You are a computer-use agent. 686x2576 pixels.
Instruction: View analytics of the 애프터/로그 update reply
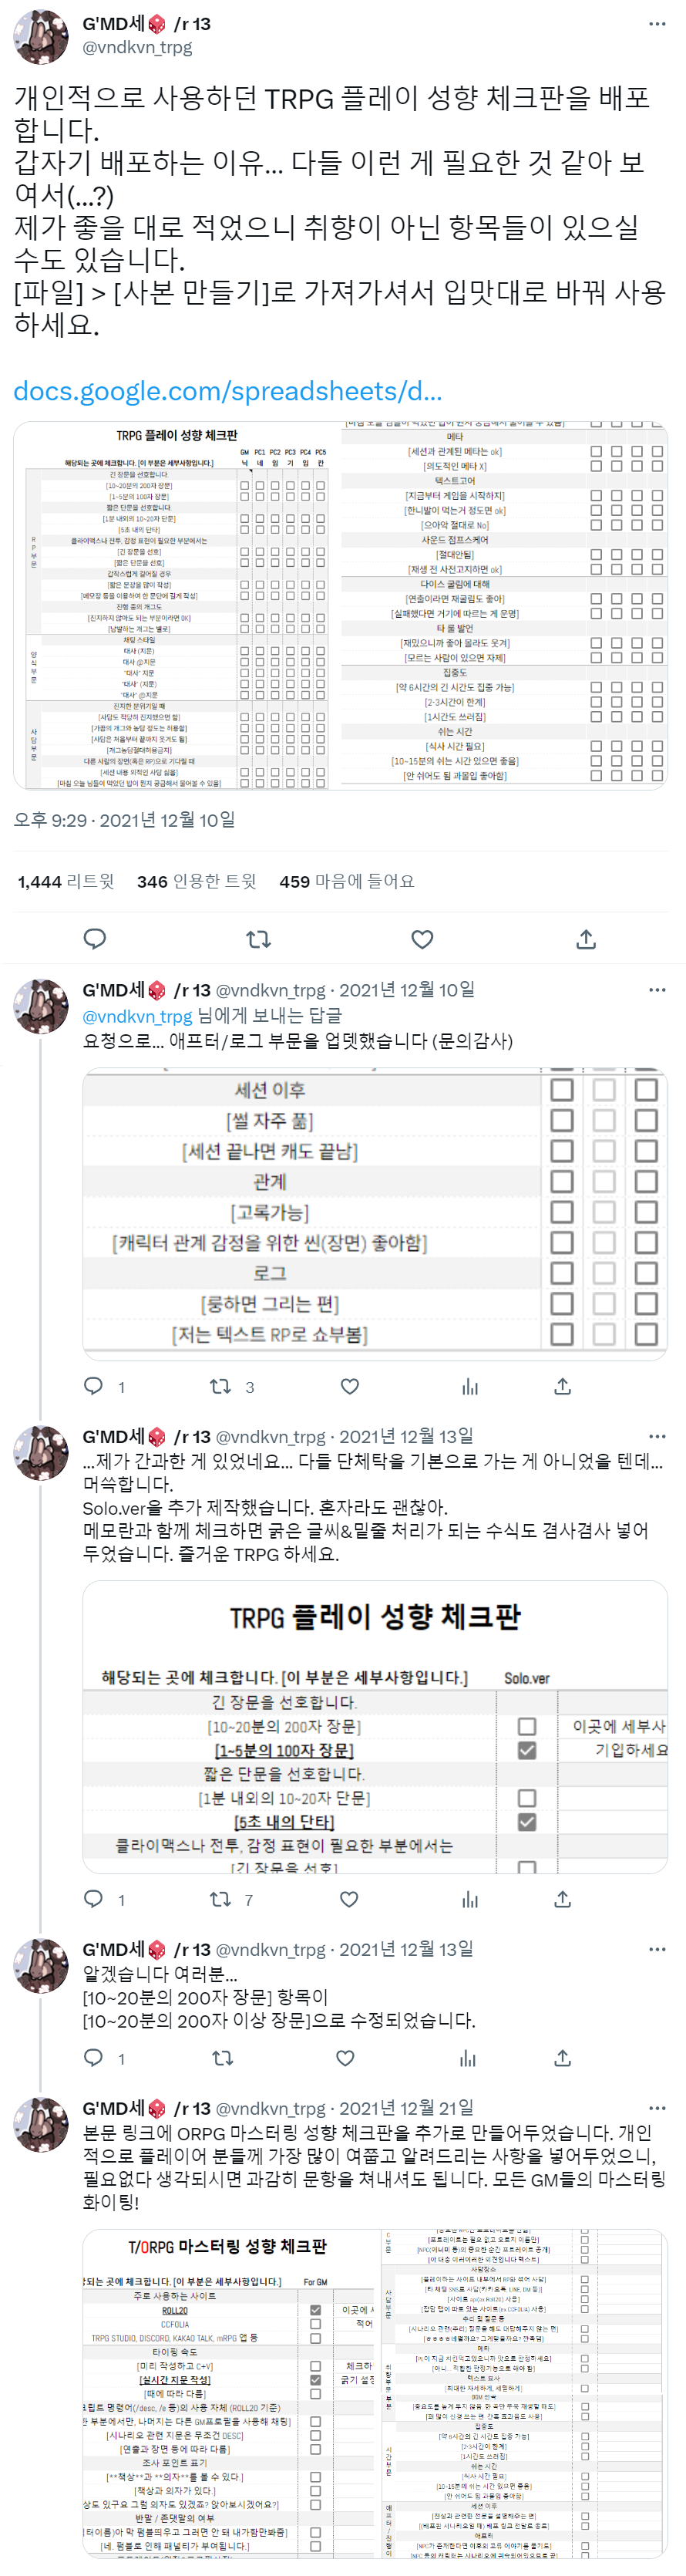tap(470, 1386)
